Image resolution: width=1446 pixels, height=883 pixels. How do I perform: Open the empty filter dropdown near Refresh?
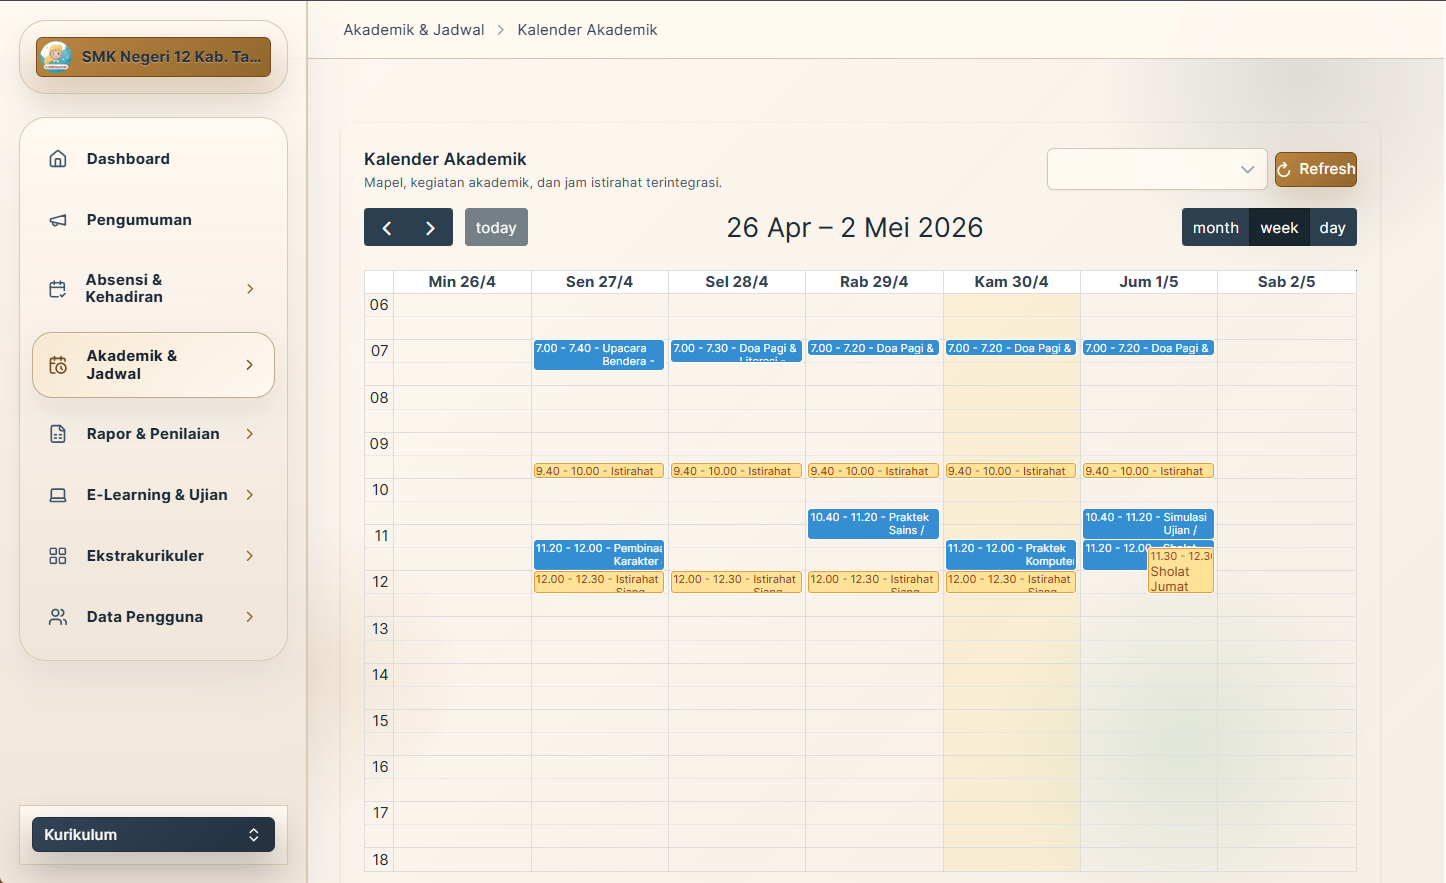1156,169
